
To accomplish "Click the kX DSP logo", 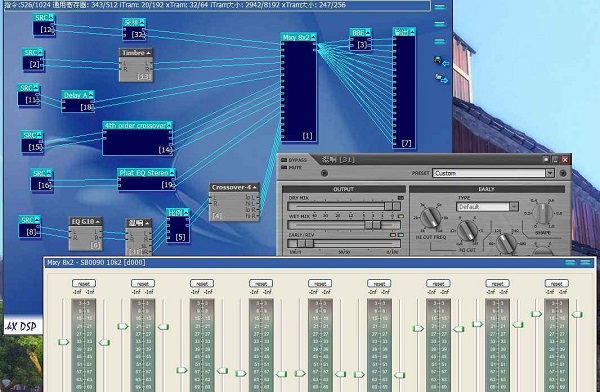I will (21, 326).
